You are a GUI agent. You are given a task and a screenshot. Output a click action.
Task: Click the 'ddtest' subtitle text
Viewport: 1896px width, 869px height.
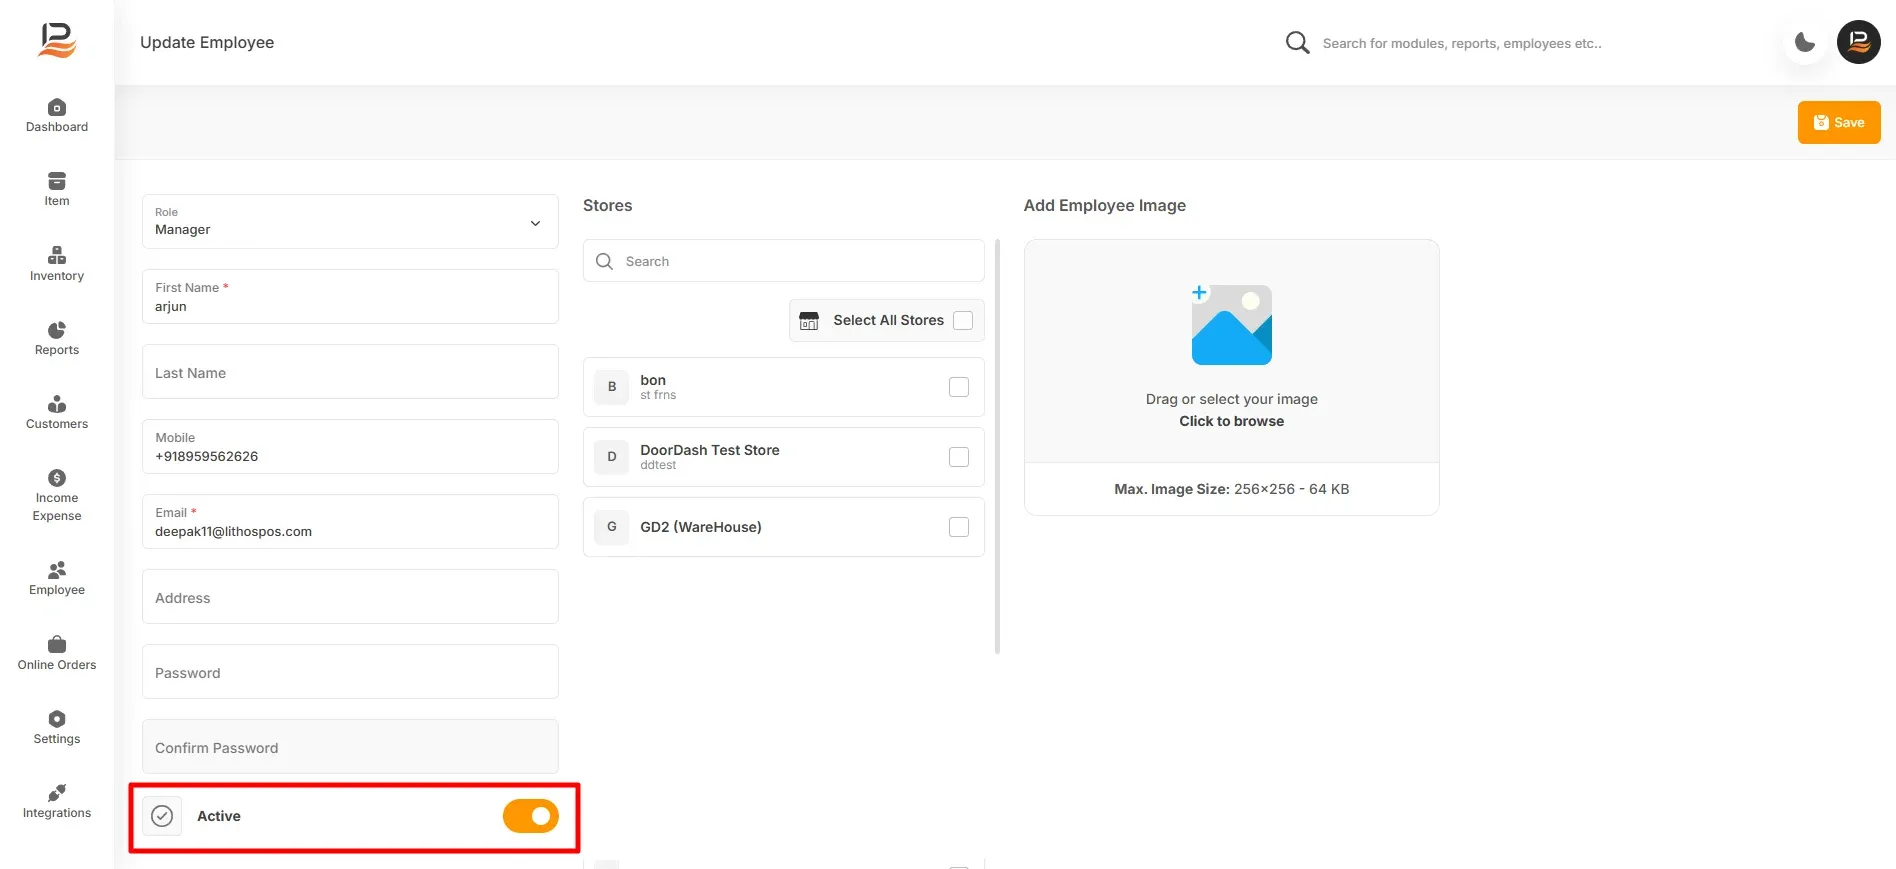point(658,465)
